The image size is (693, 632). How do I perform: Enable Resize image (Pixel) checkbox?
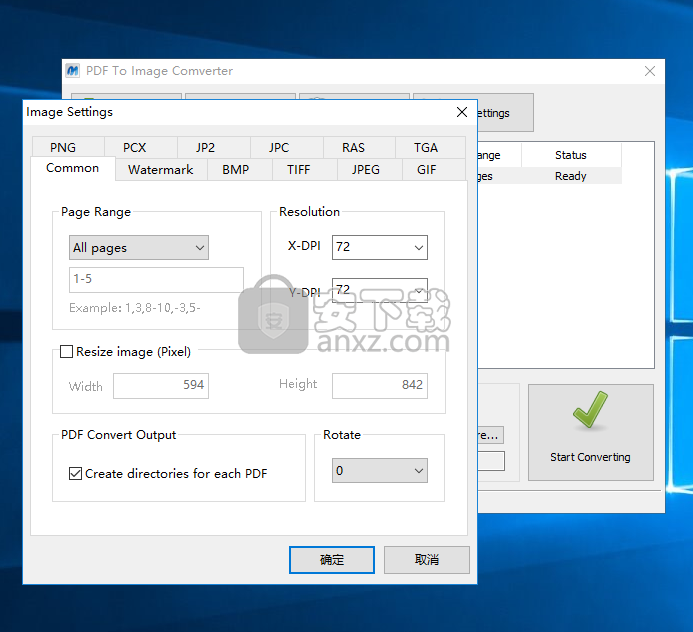(66, 352)
